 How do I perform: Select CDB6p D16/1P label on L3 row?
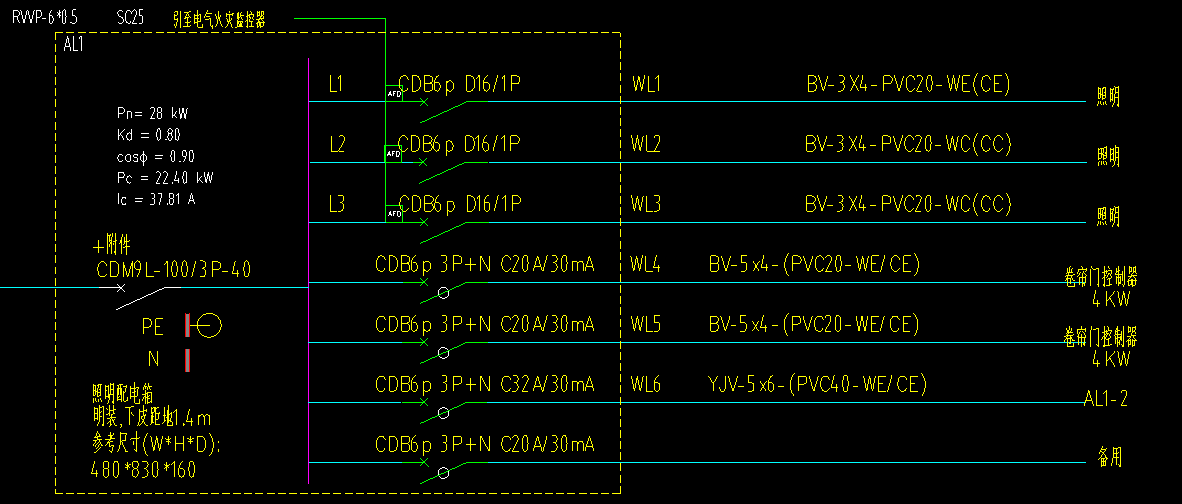pyautogui.click(x=460, y=203)
